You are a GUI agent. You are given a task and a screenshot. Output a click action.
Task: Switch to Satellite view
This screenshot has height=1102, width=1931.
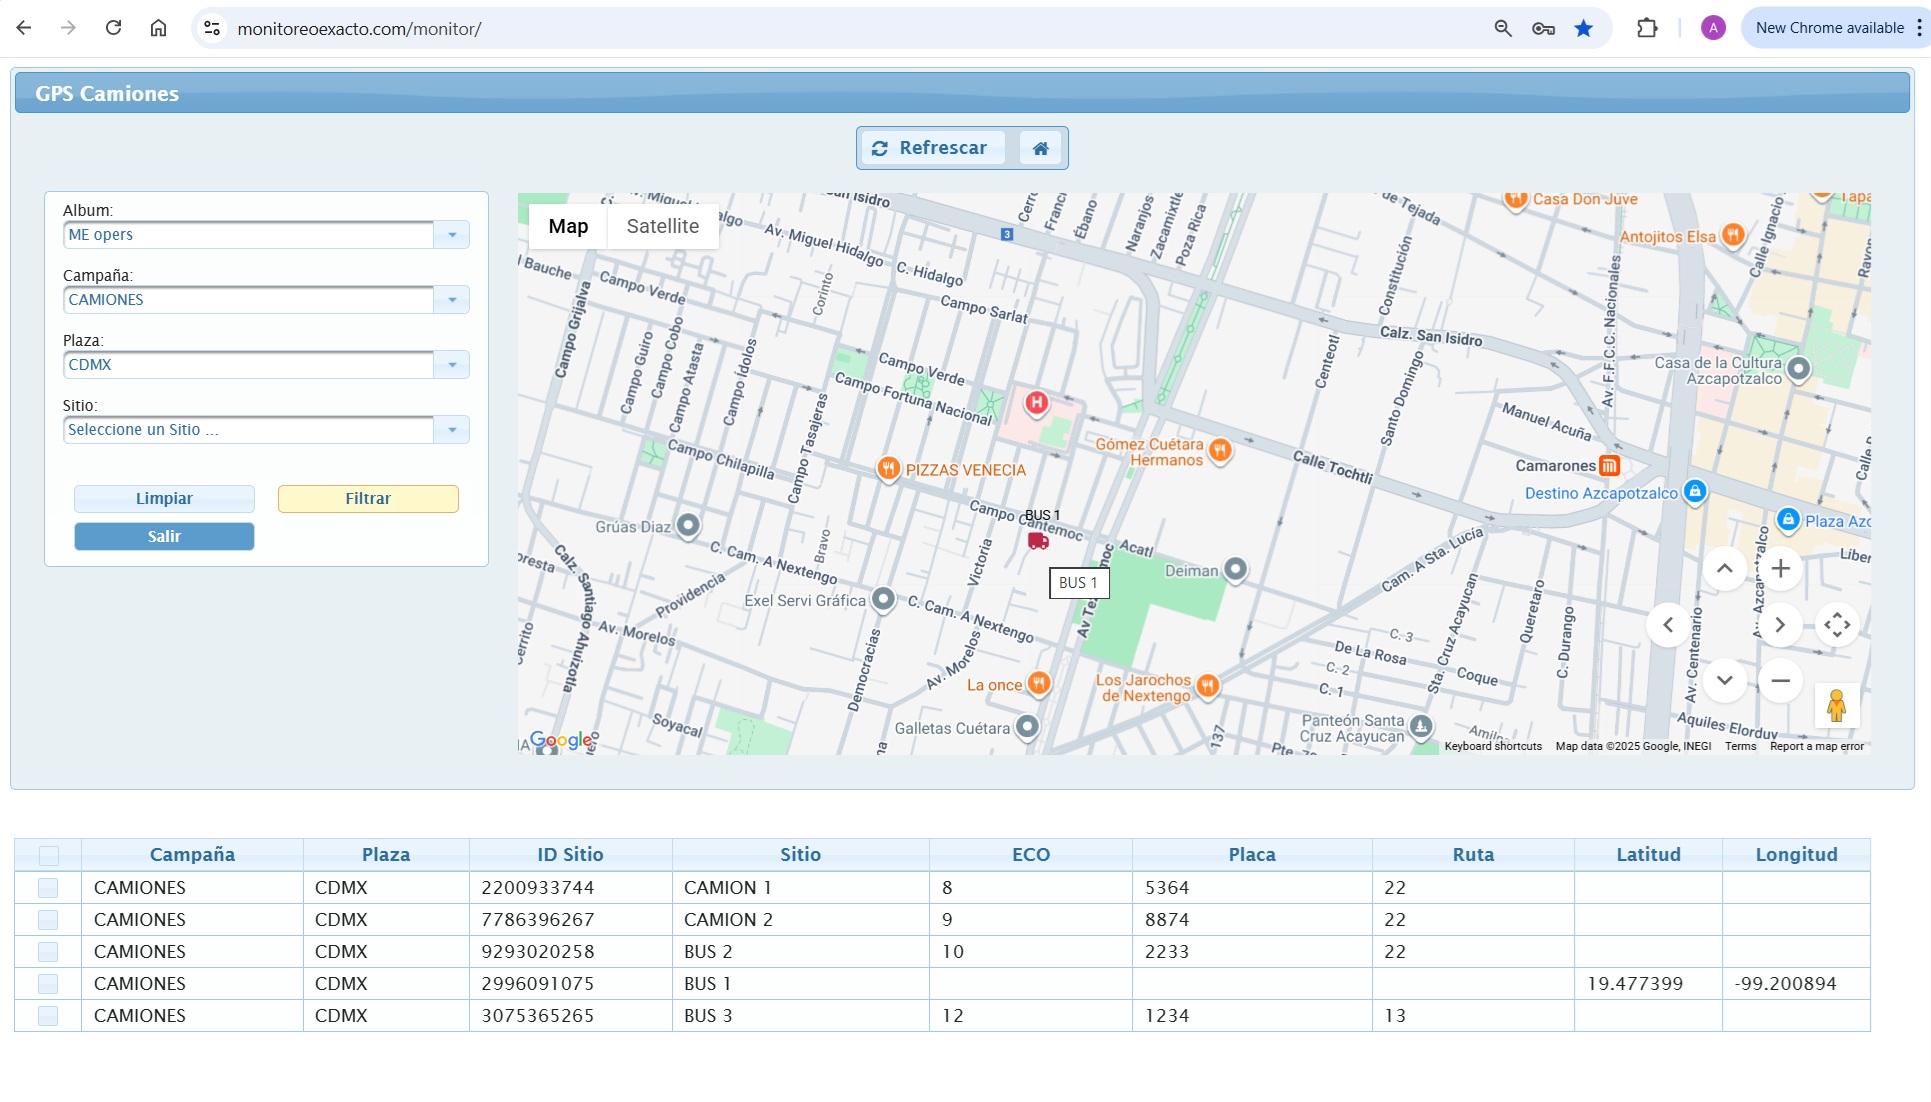click(x=662, y=226)
